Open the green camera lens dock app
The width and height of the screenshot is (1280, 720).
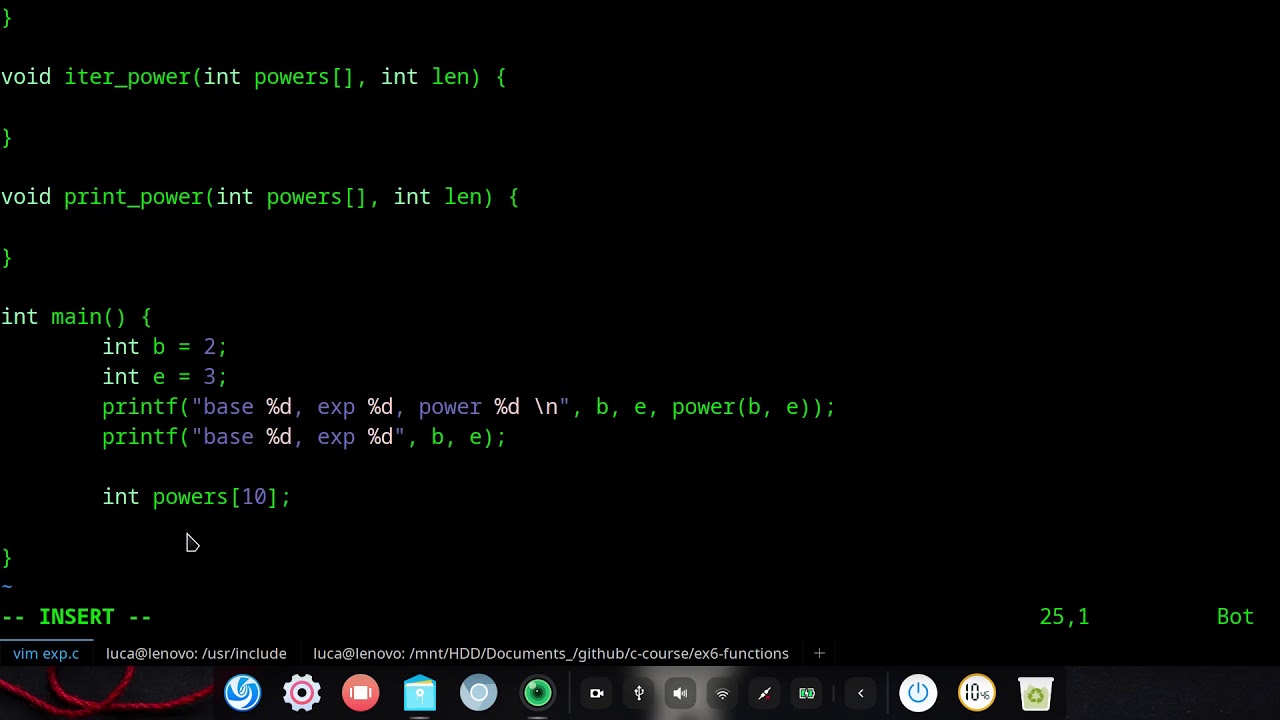pyautogui.click(x=538, y=693)
